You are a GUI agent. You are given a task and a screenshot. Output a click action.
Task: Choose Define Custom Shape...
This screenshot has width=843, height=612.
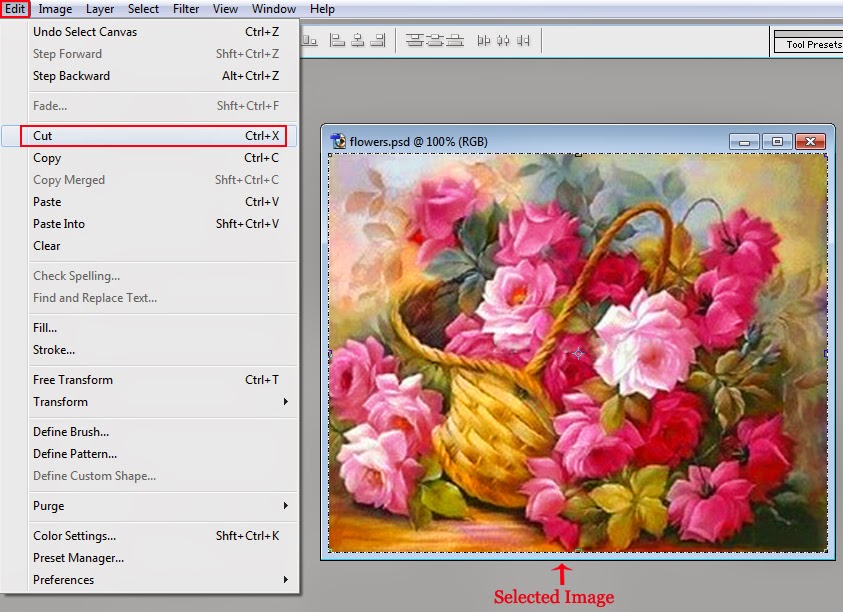pos(156,476)
